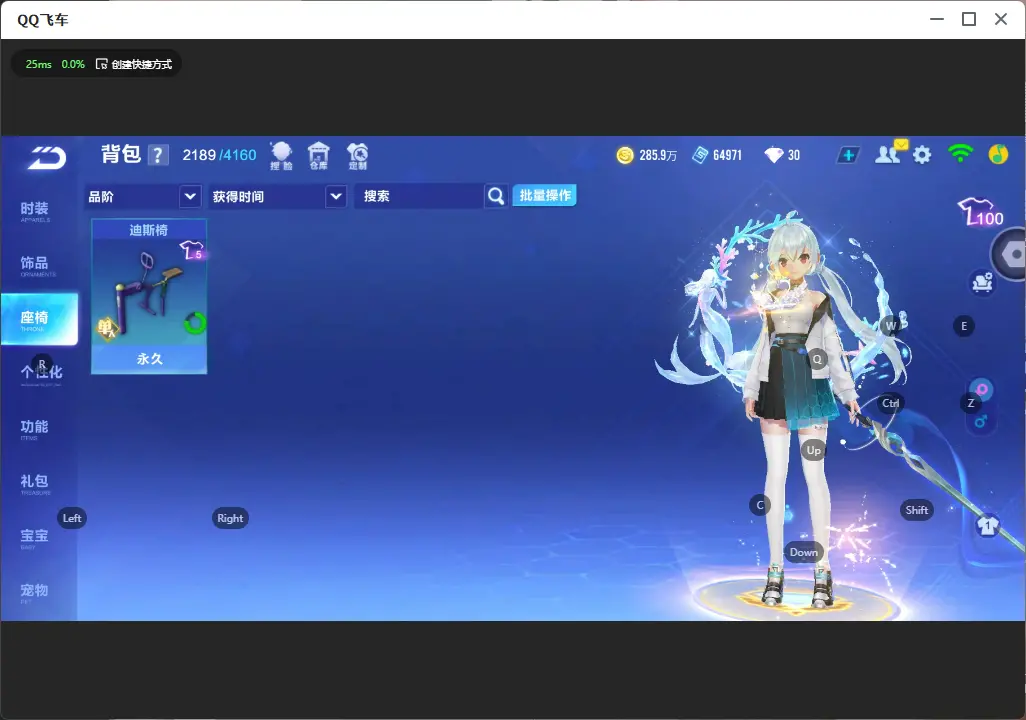Image resolution: width=1026 pixels, height=720 pixels.
Task: Click the 285.9万 coin amount
Action: [658, 155]
